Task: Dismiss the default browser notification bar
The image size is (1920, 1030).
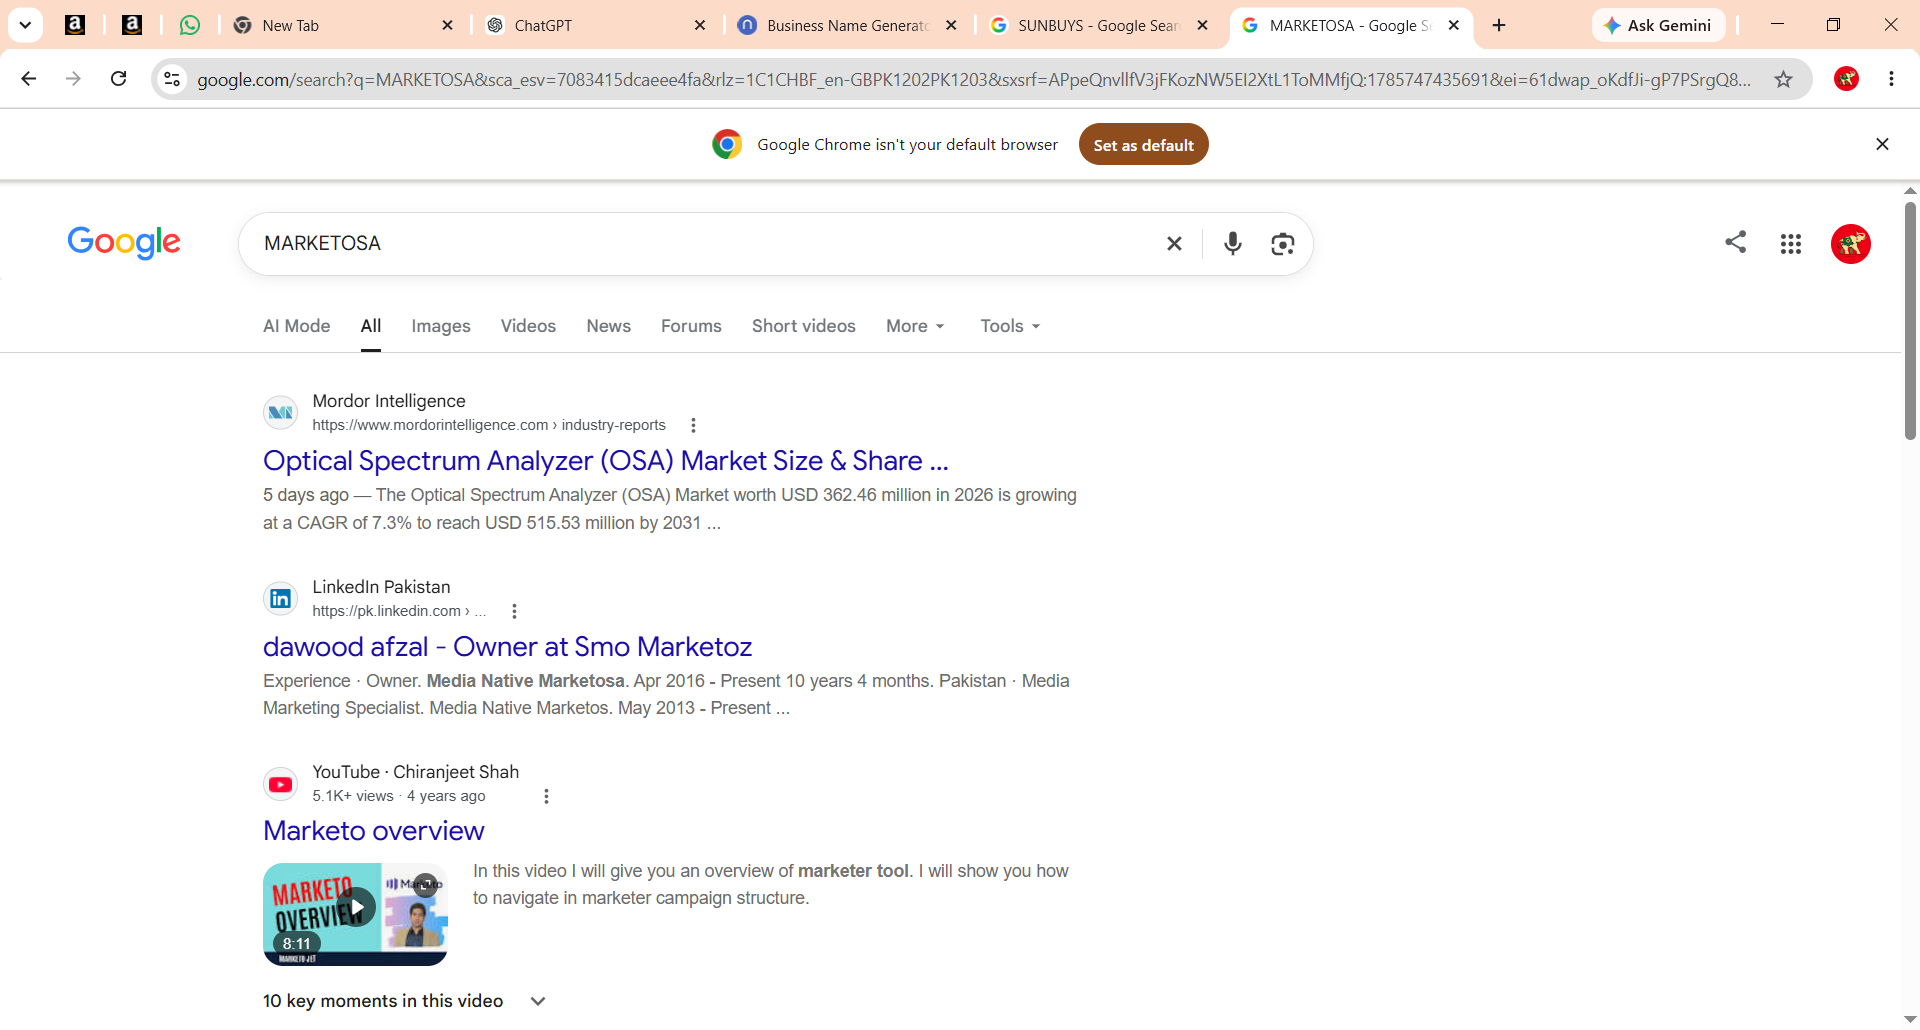Action: pyautogui.click(x=1882, y=144)
